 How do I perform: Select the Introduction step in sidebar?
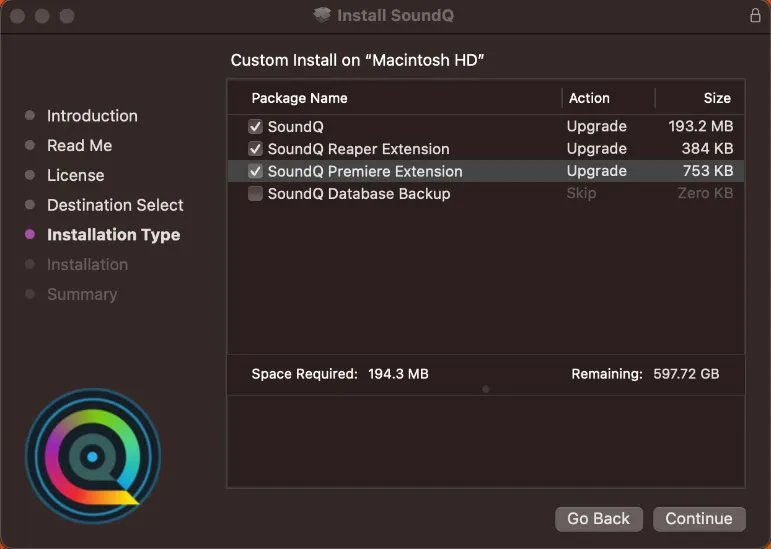click(x=92, y=116)
